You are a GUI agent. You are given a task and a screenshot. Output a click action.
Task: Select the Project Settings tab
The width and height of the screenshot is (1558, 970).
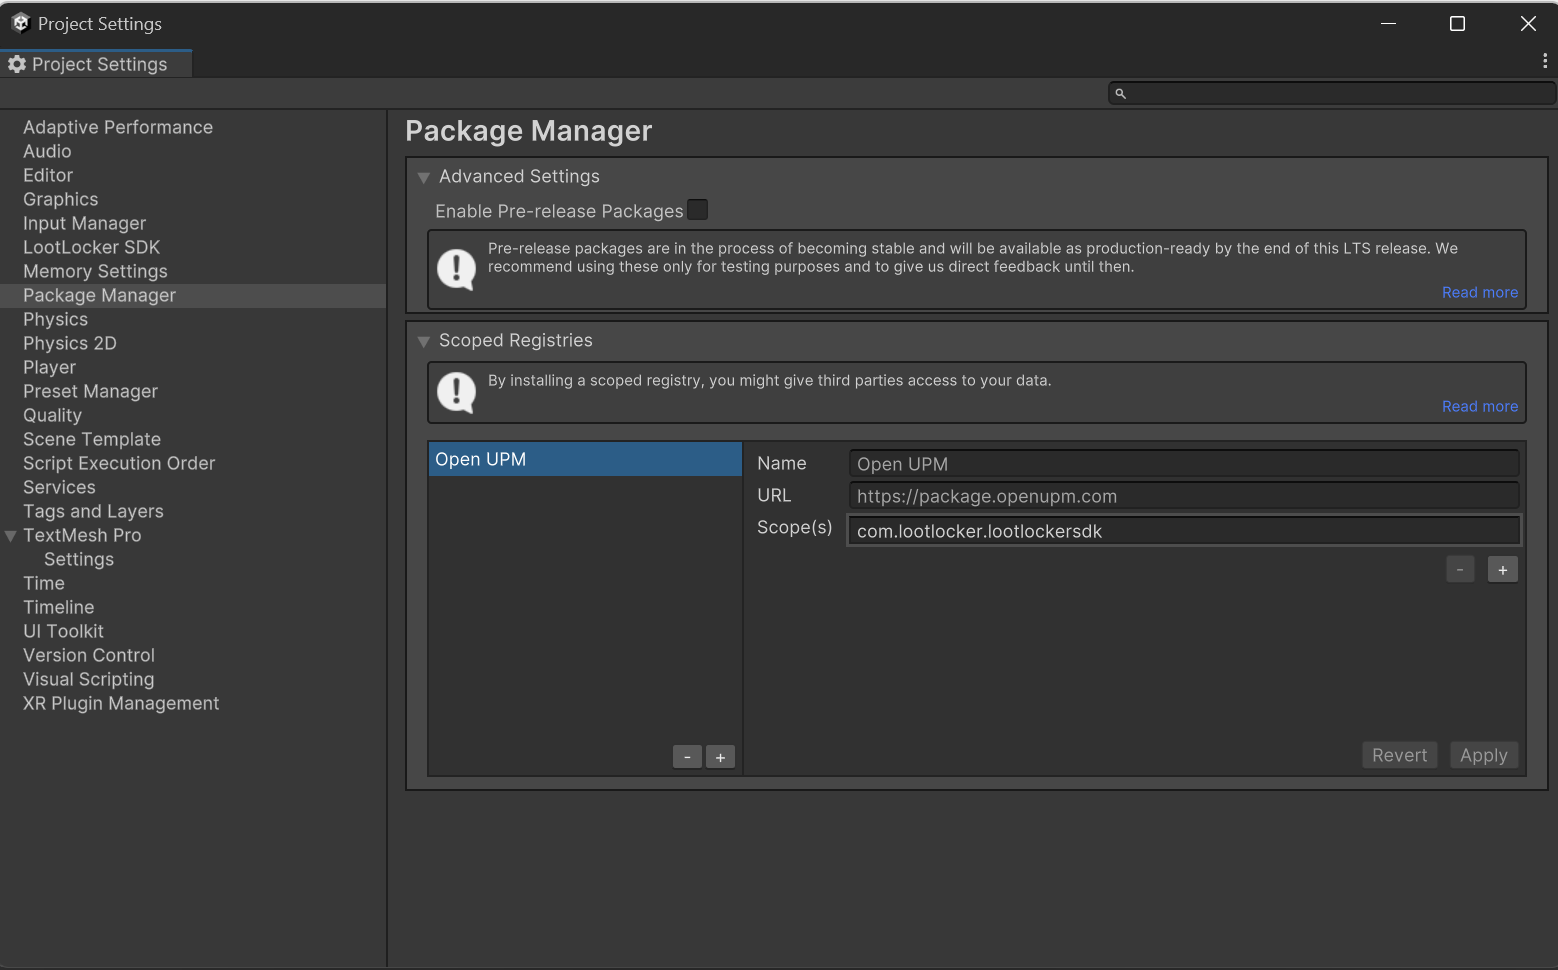97,64
